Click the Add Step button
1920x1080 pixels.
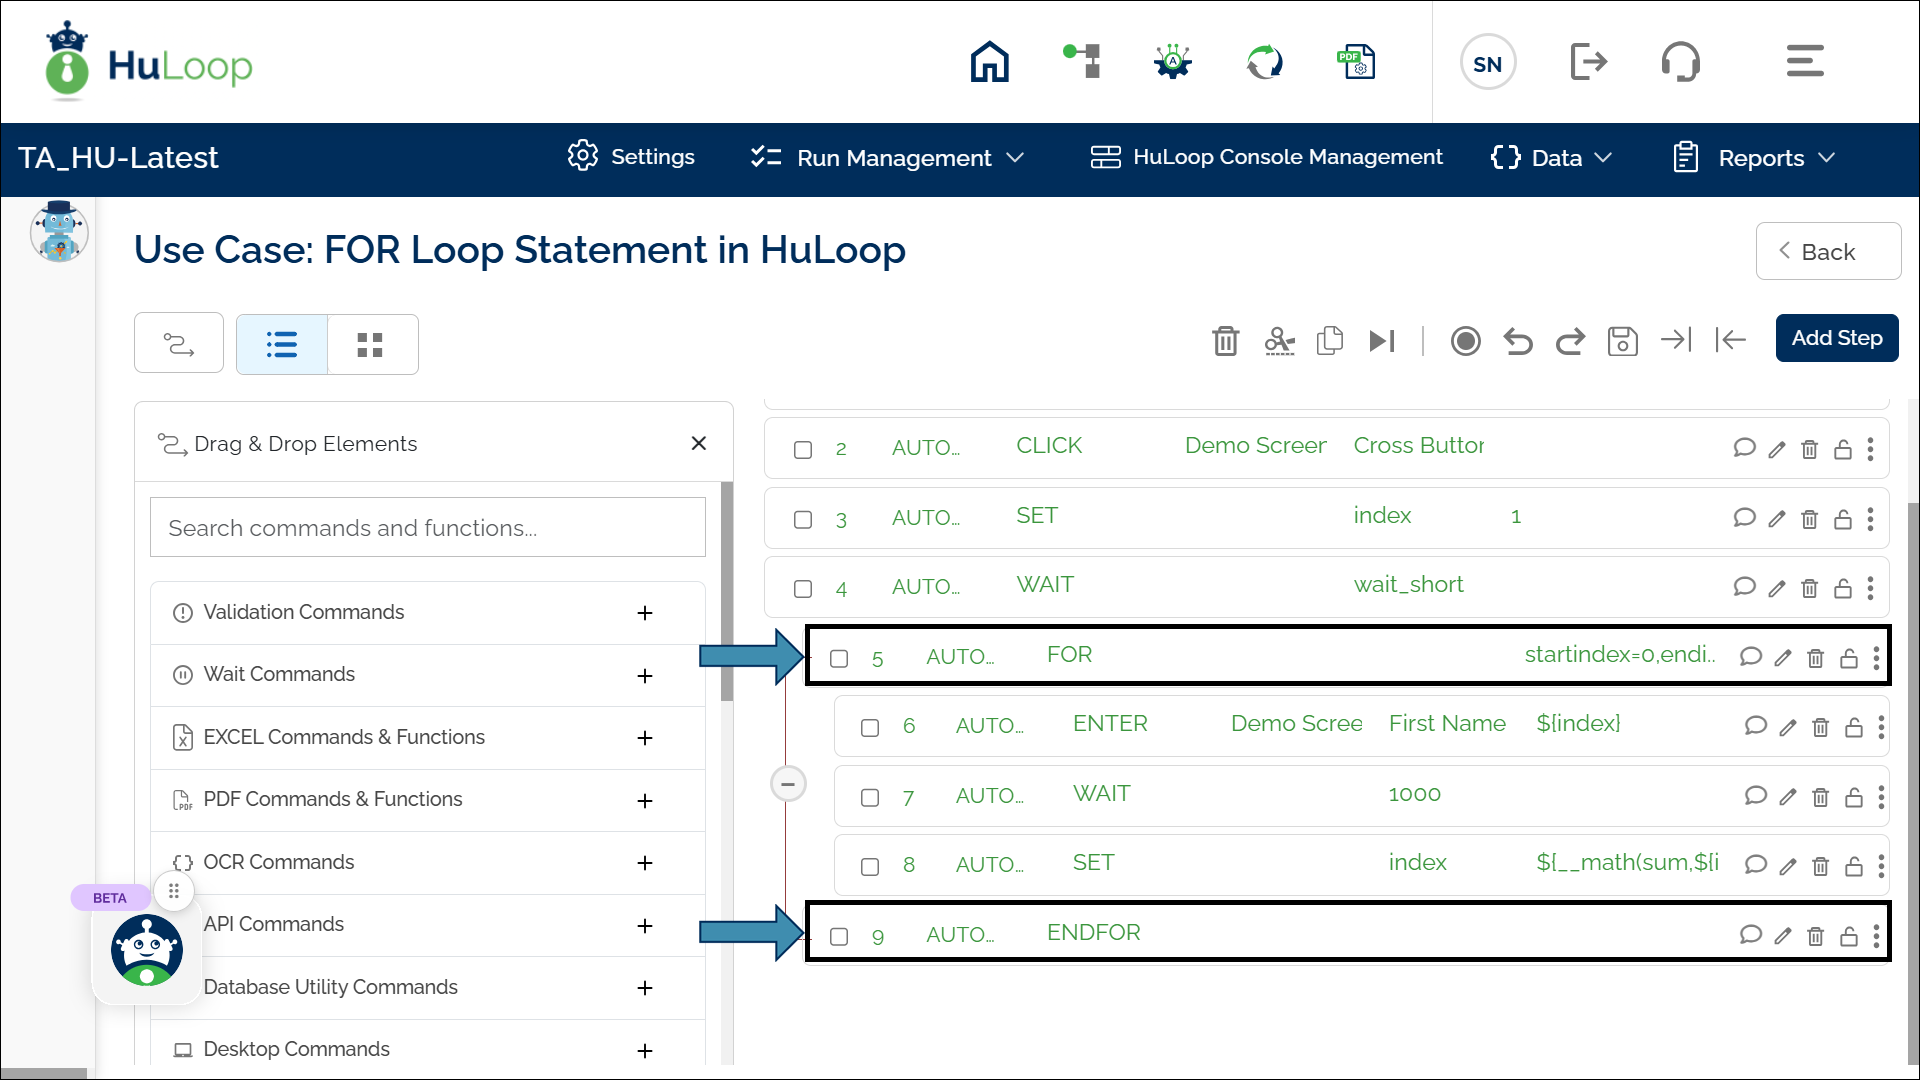click(x=1836, y=338)
